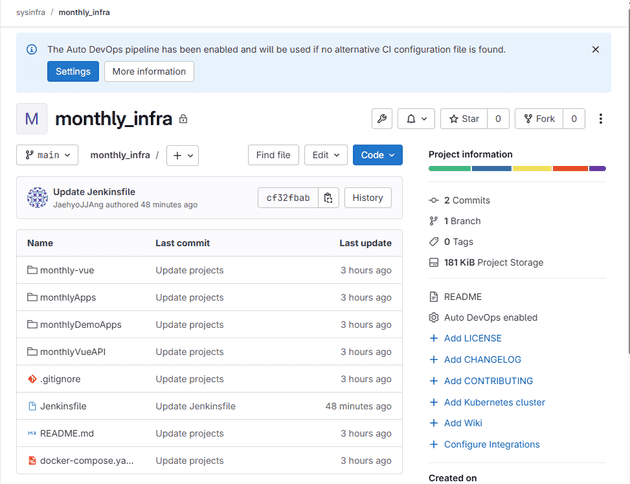Click Add Kubernetes cluster link
This screenshot has height=484, width=630.
tap(494, 402)
